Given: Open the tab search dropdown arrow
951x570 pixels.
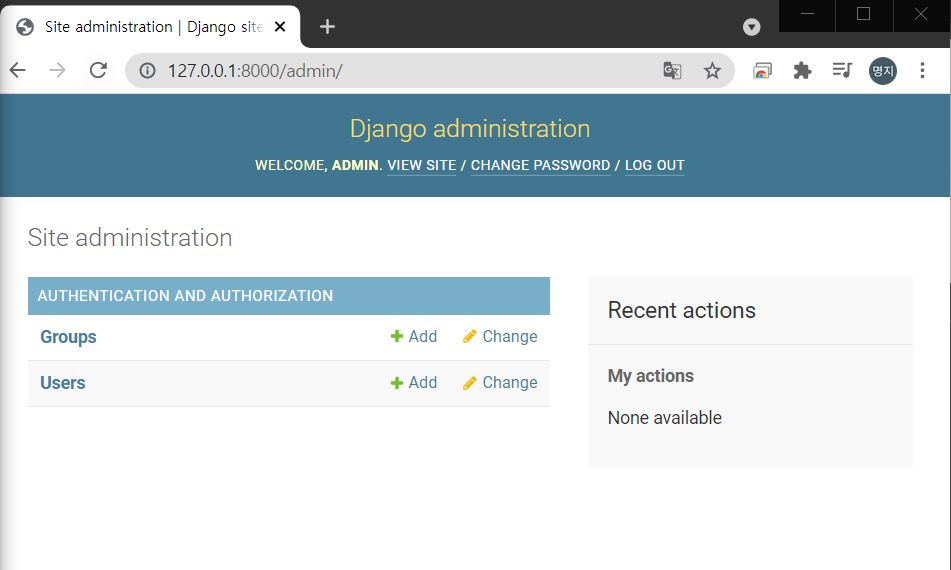Looking at the screenshot, I should pos(751,27).
